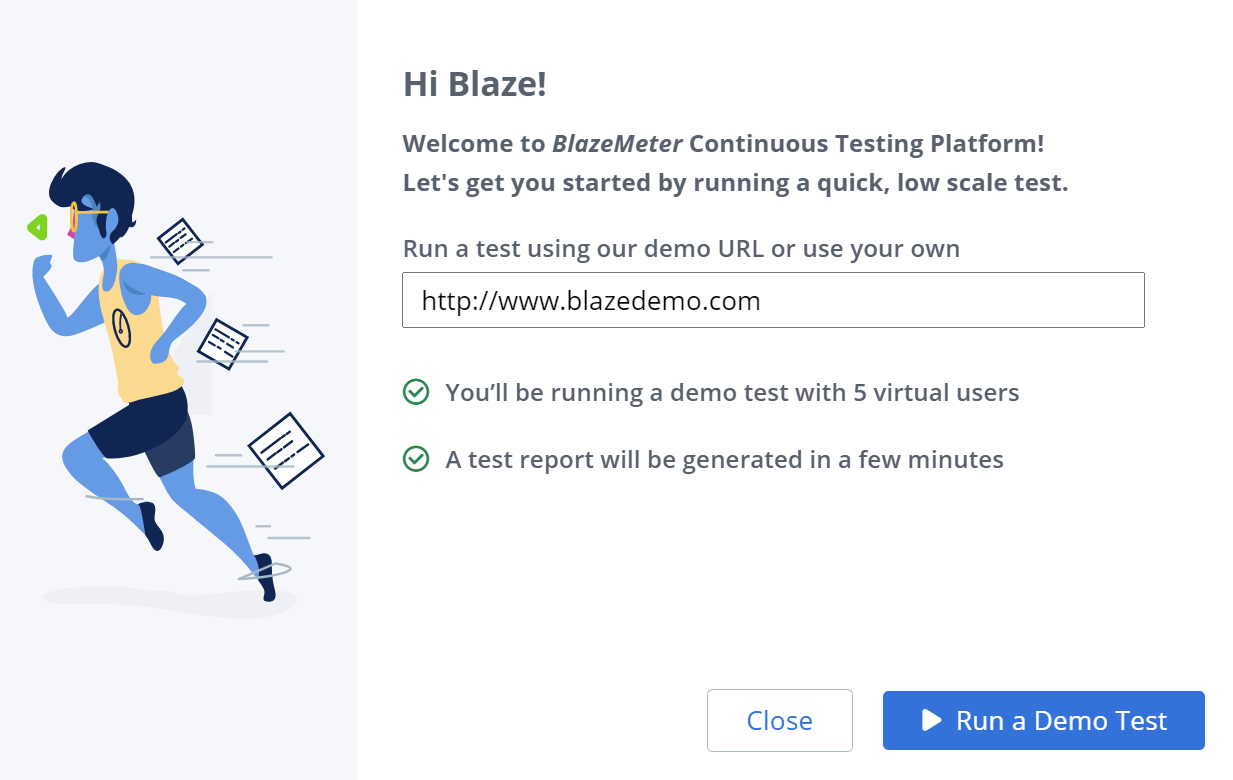Click the green arrow icon near runner's face
This screenshot has width=1233, height=780.
pos(37,228)
